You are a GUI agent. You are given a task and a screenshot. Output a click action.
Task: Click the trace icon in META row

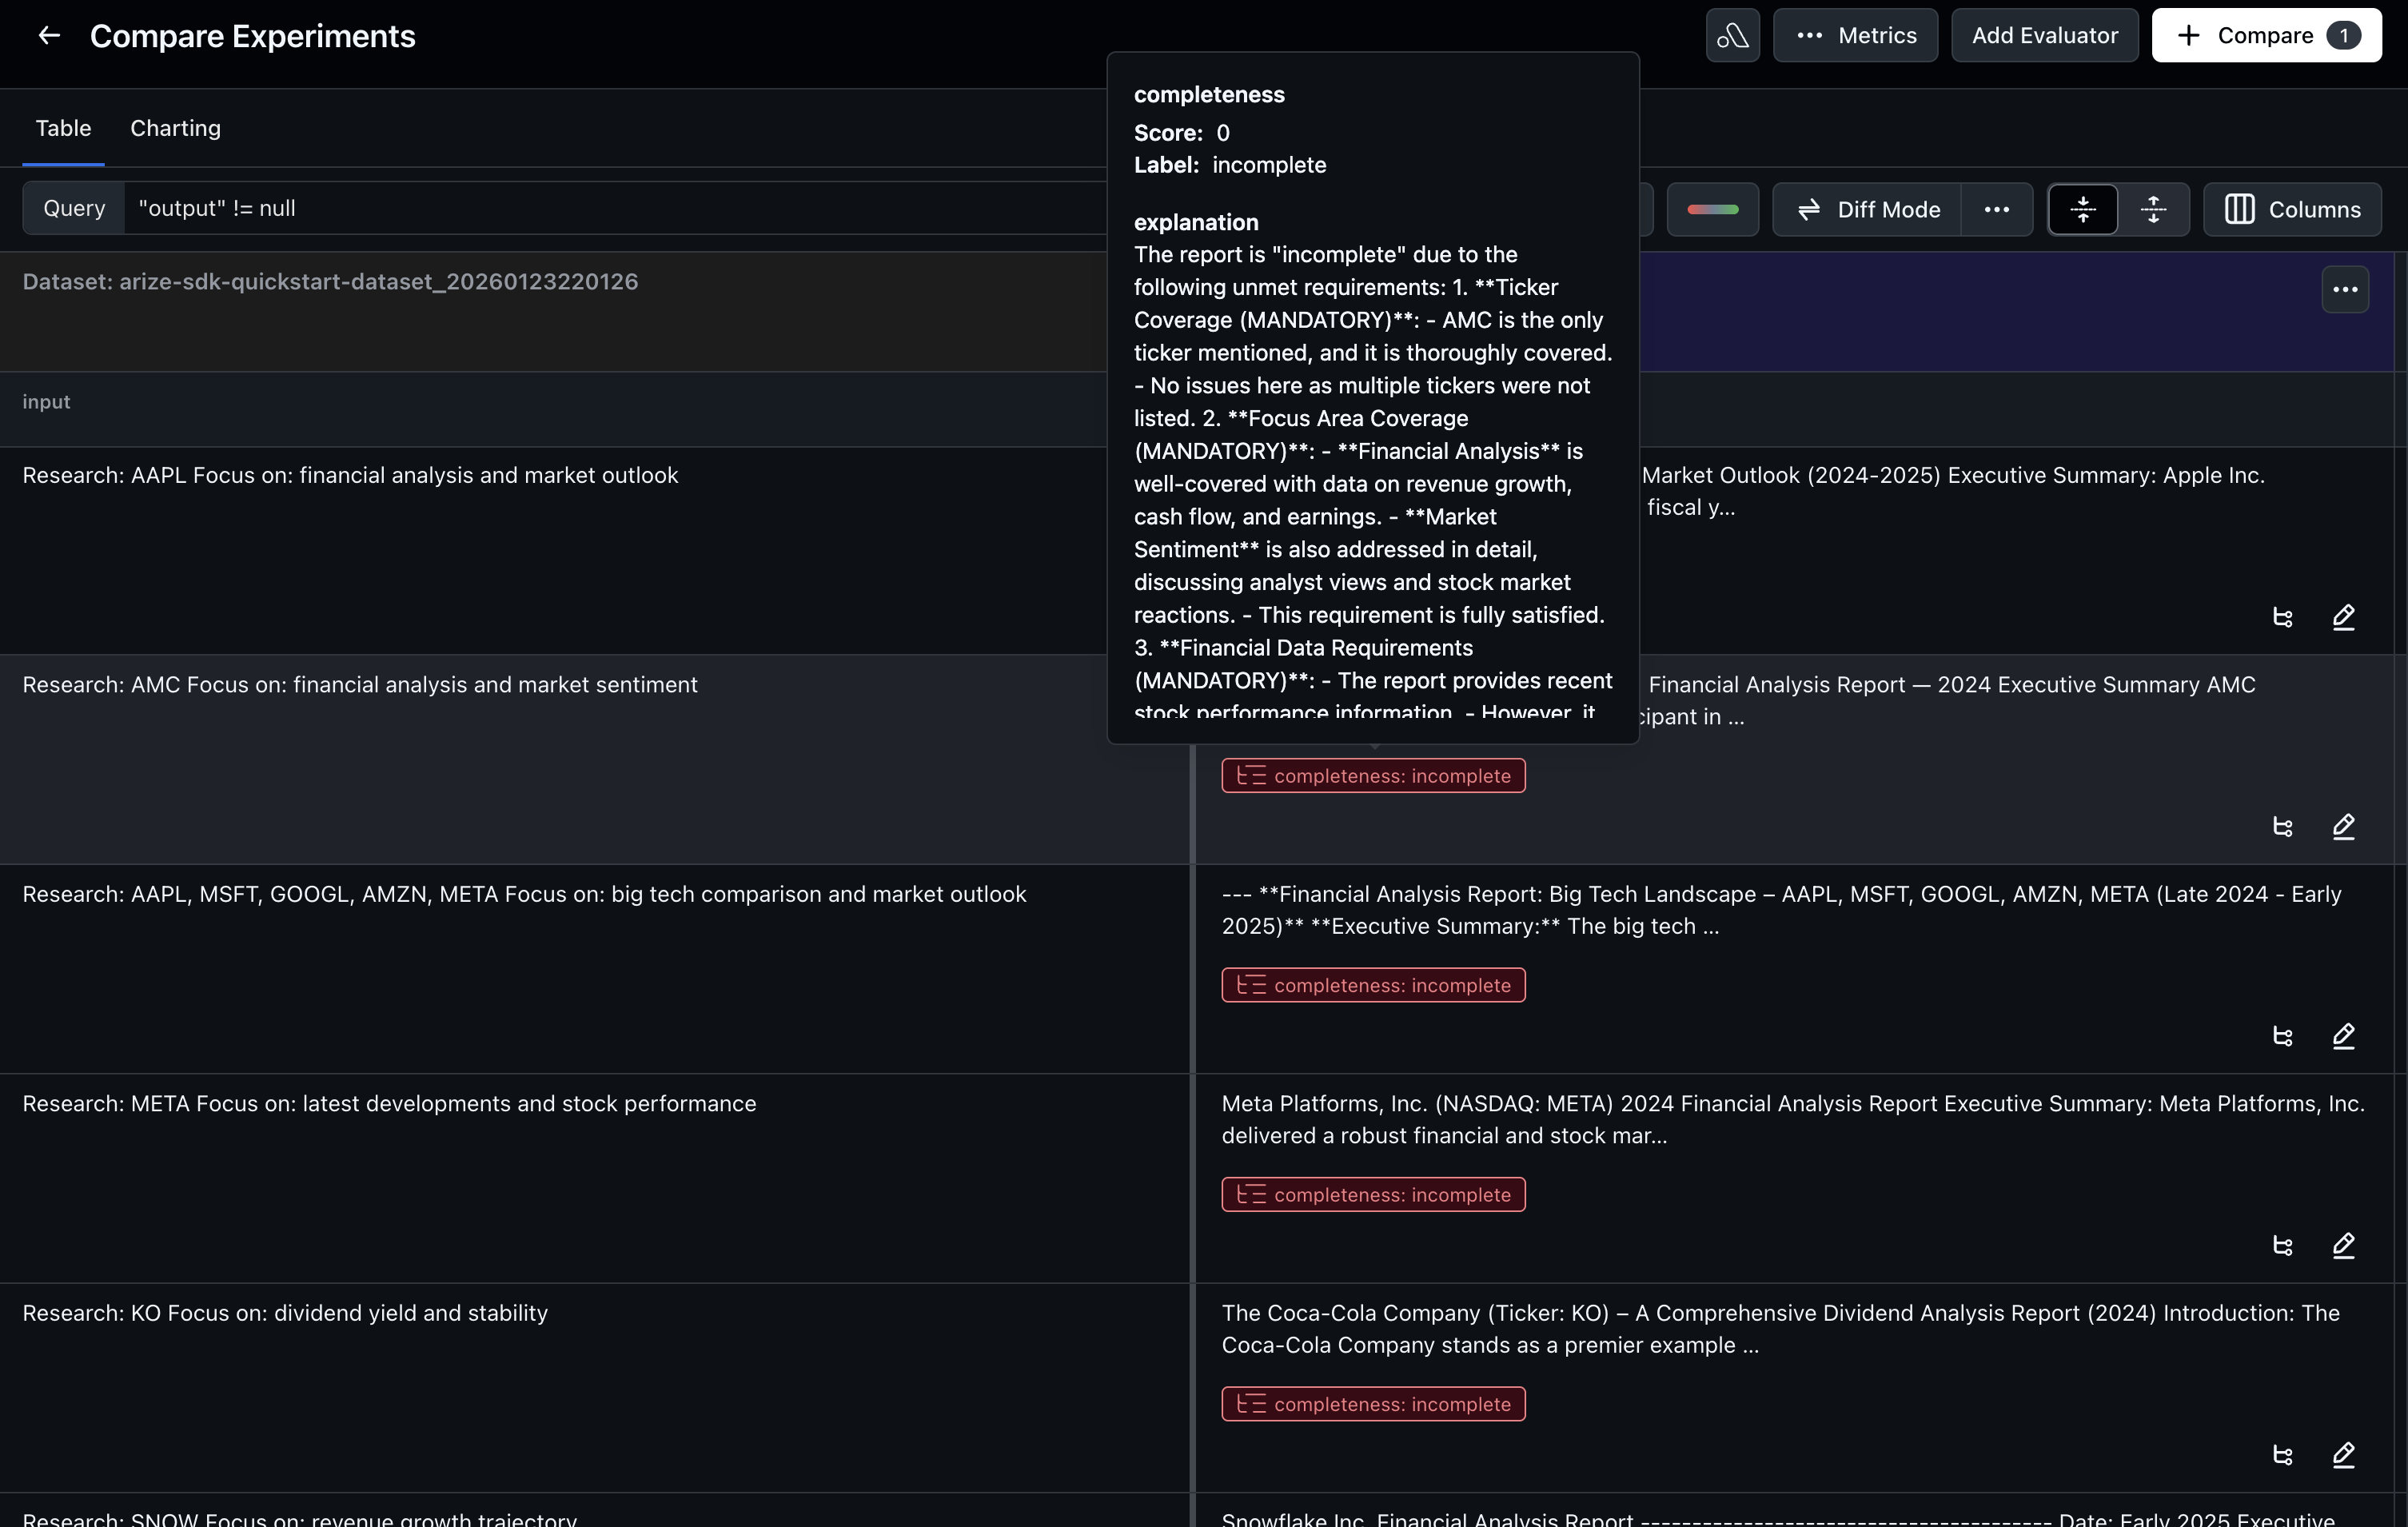pos(2283,1246)
